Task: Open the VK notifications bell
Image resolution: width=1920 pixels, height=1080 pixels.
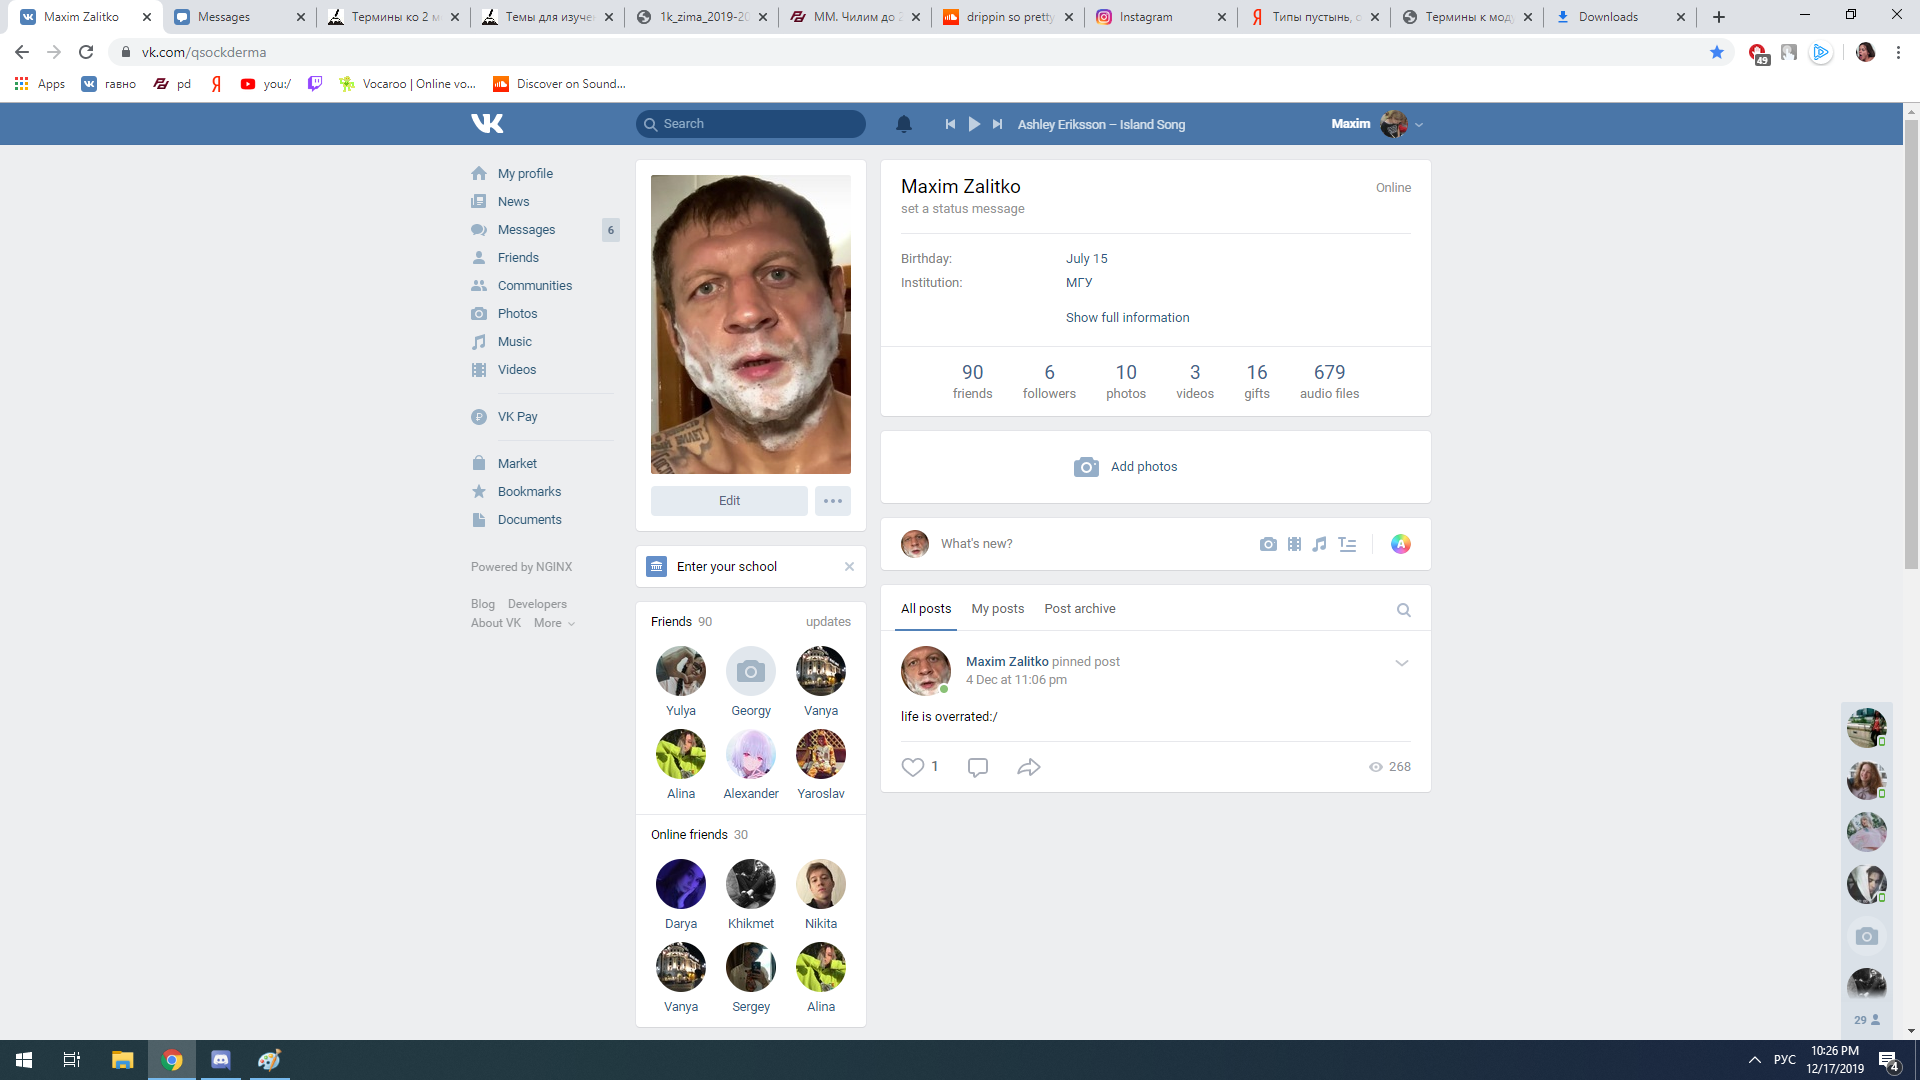Action: click(903, 124)
